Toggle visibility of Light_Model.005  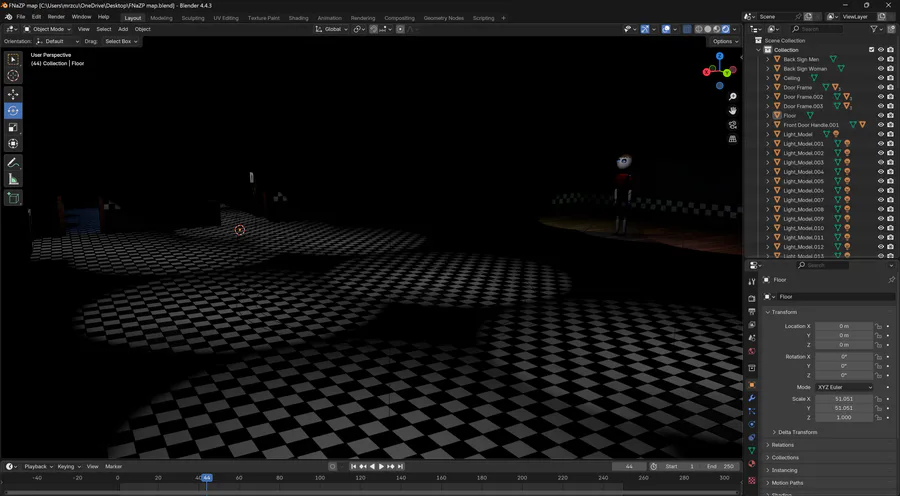point(881,181)
